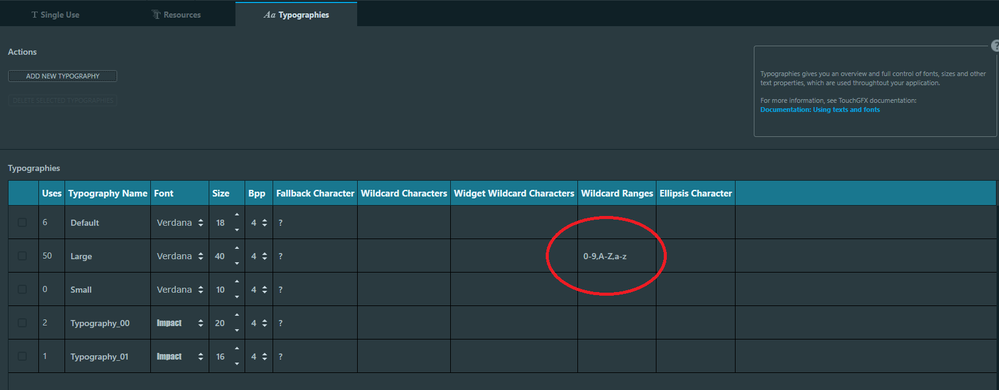Image resolution: width=999 pixels, height=390 pixels.
Task: Open Bpp dropdown for Typography_00 row
Action: point(259,324)
